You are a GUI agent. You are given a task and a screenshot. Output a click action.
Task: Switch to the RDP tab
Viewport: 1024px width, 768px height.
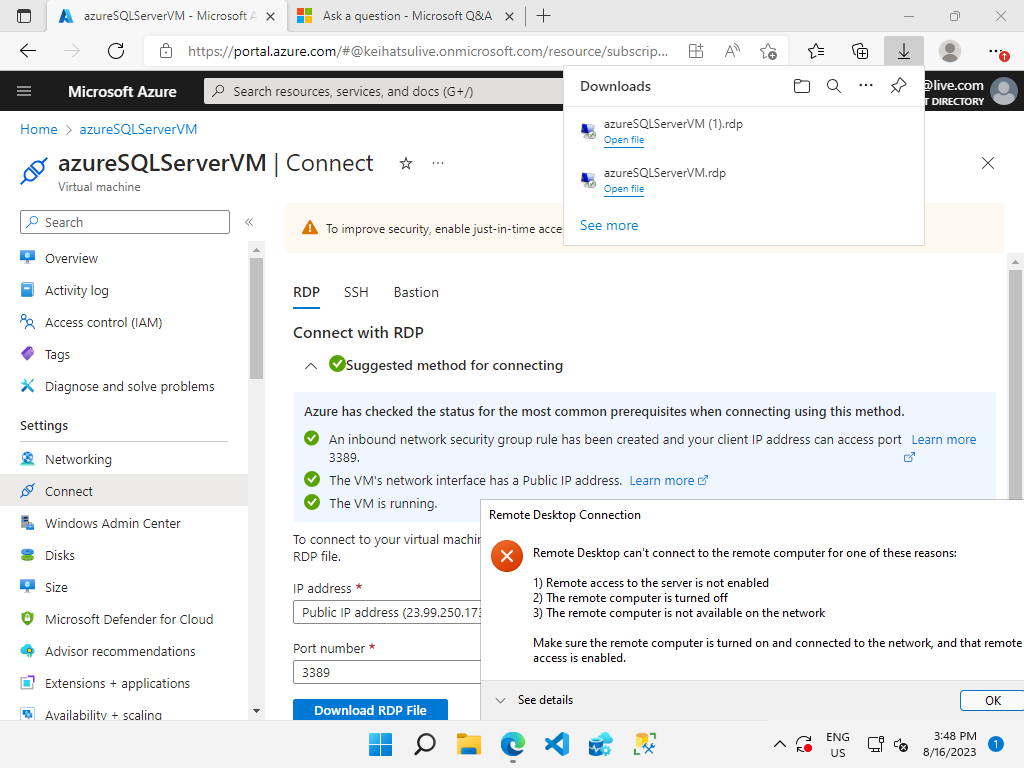coord(306,293)
